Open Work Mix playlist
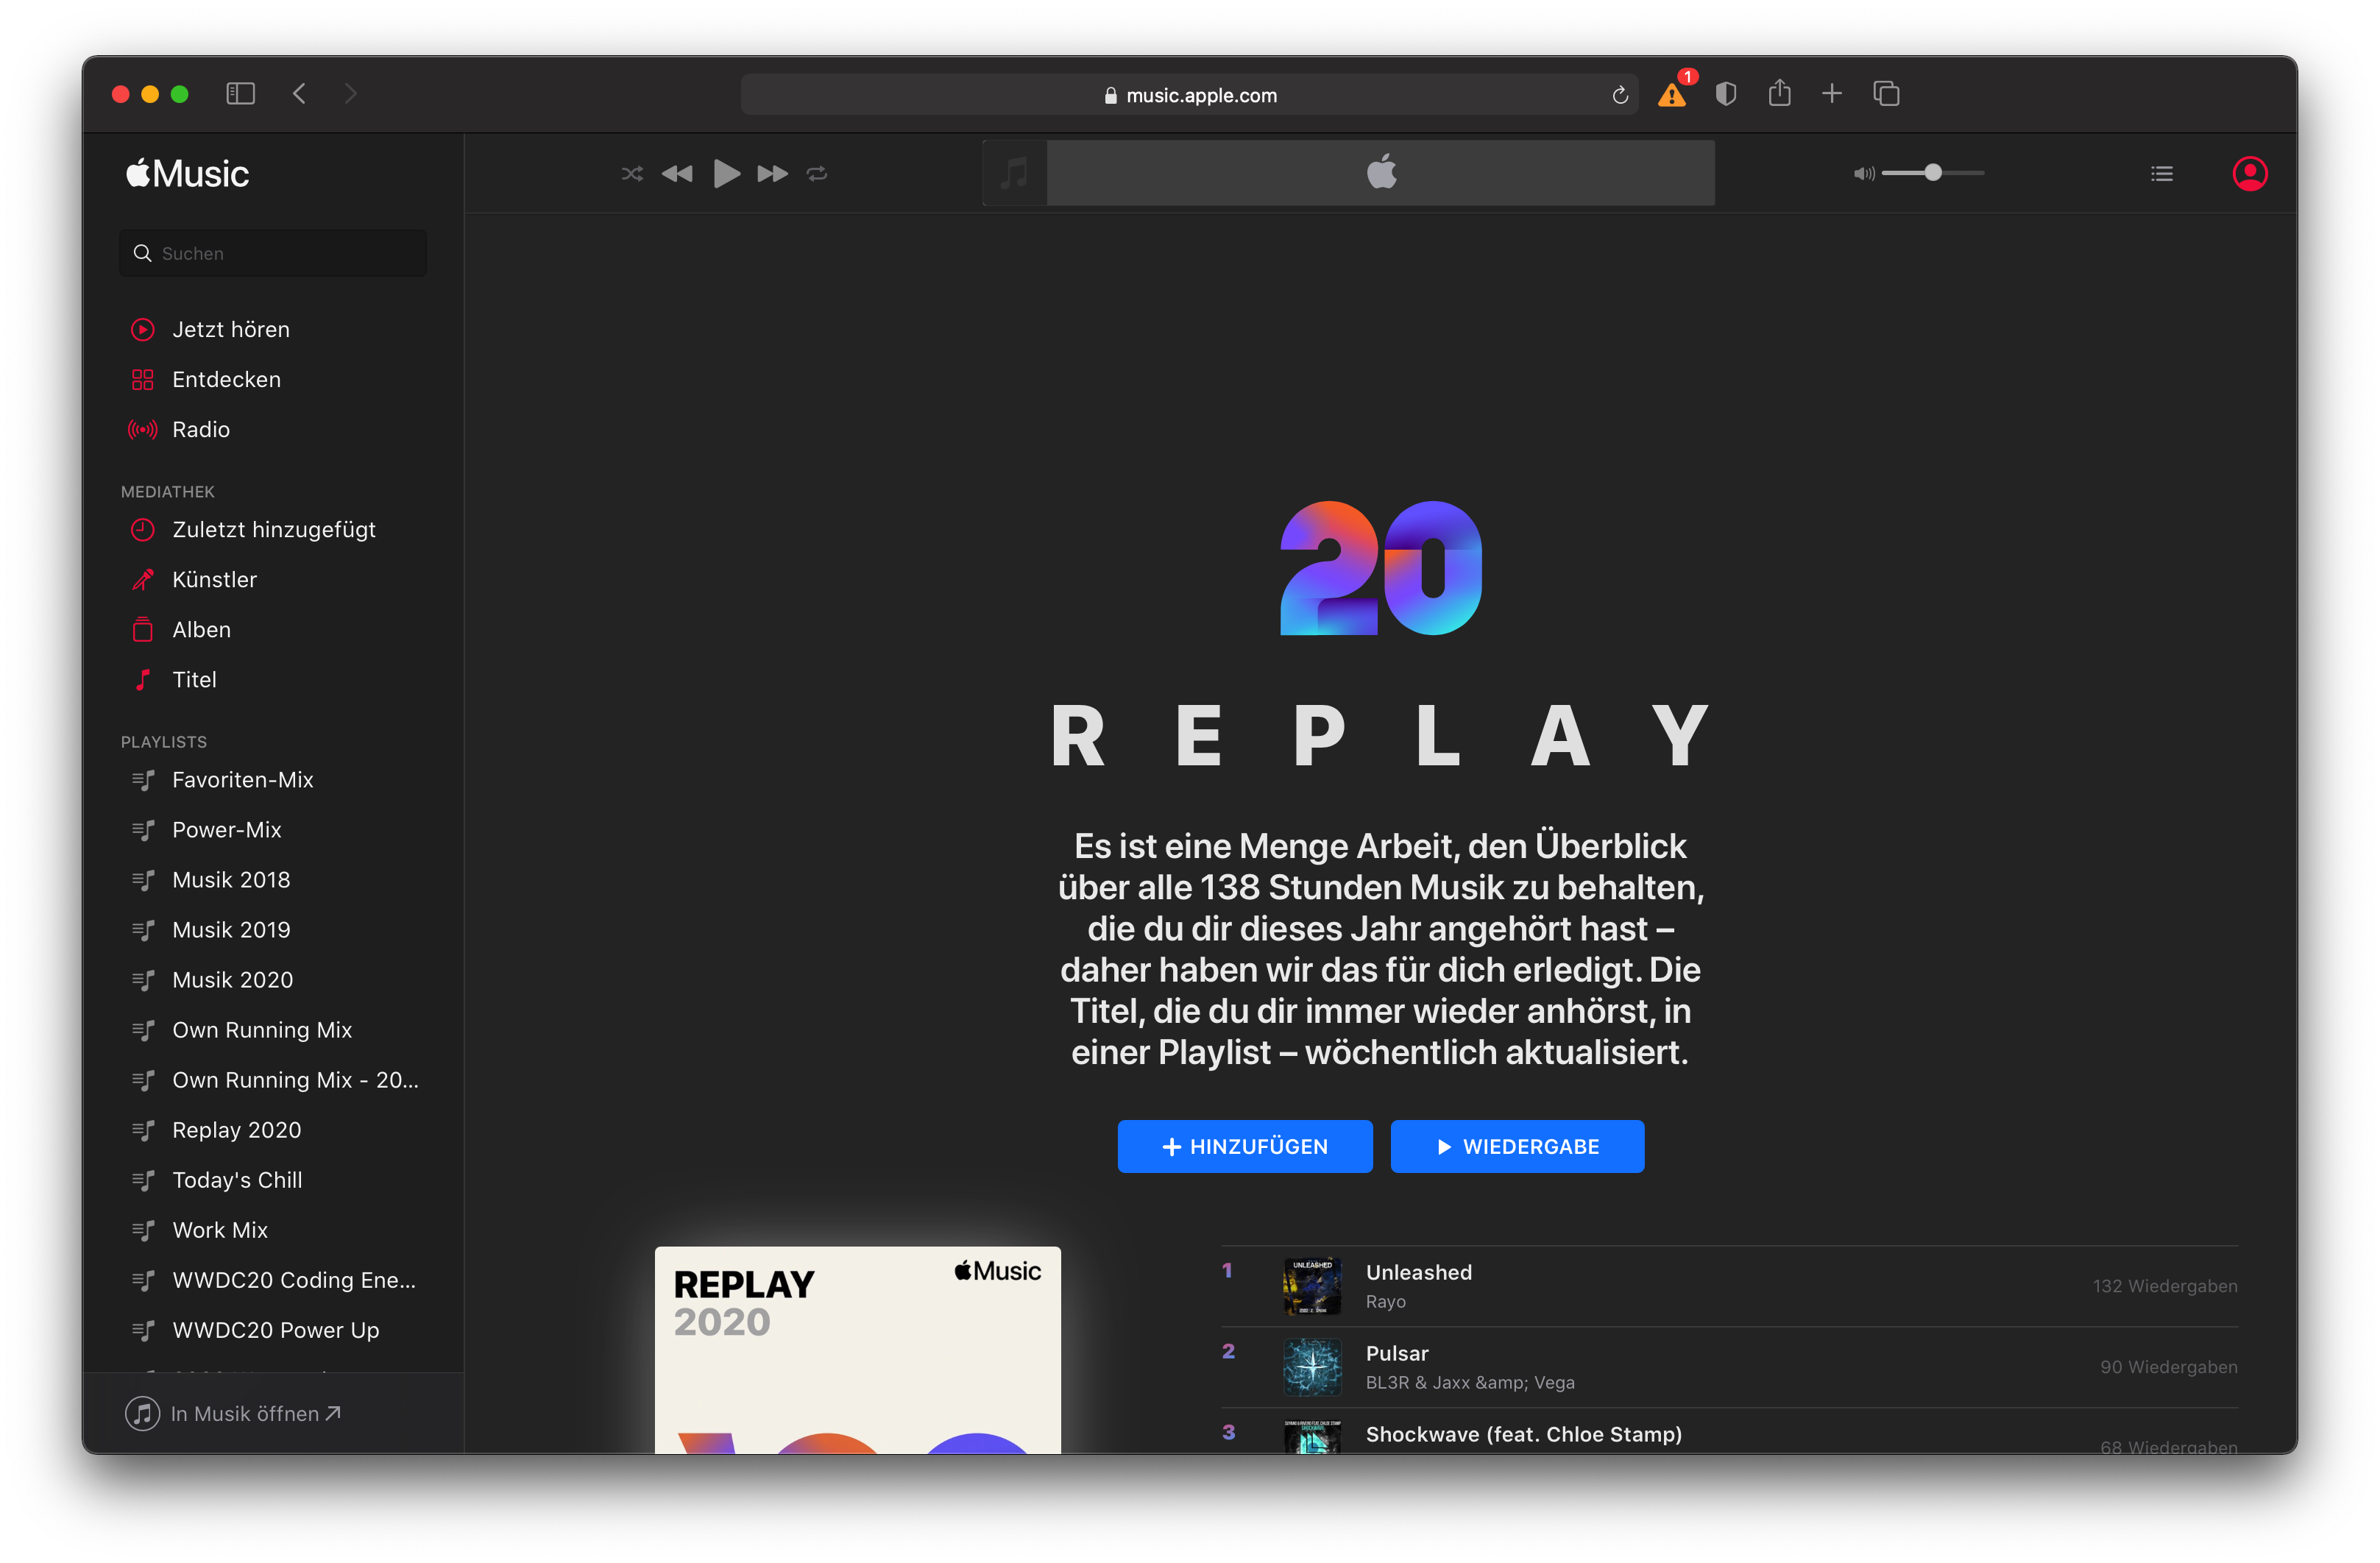2380x1563 pixels. coord(220,1229)
